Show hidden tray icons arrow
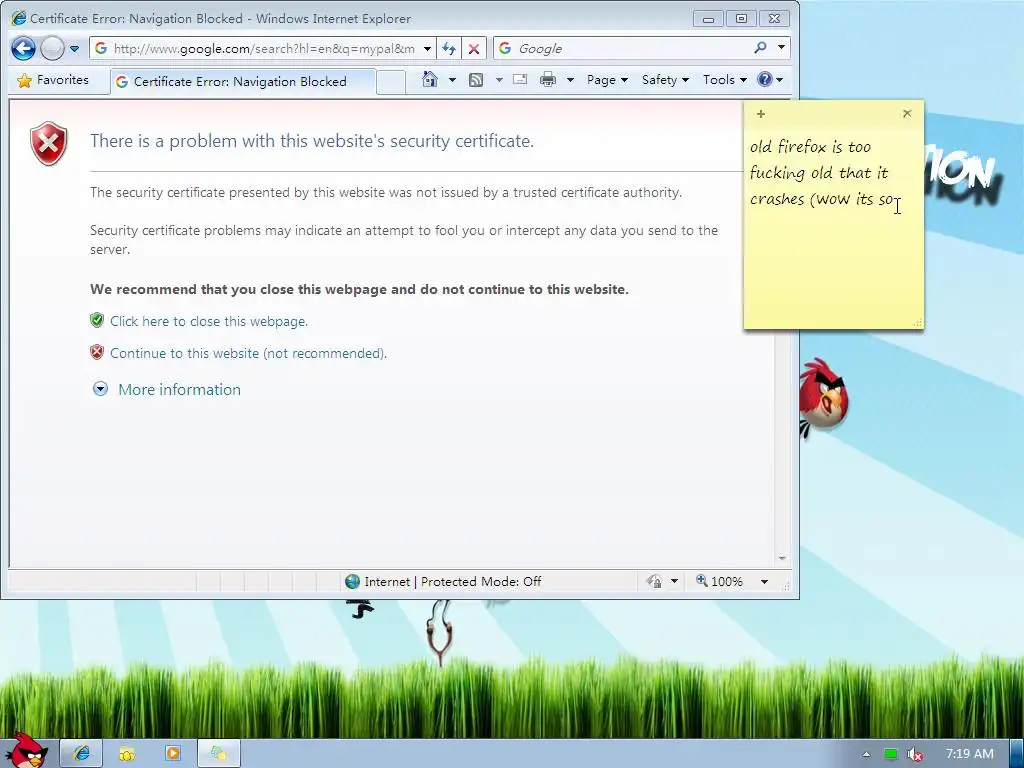 point(867,754)
